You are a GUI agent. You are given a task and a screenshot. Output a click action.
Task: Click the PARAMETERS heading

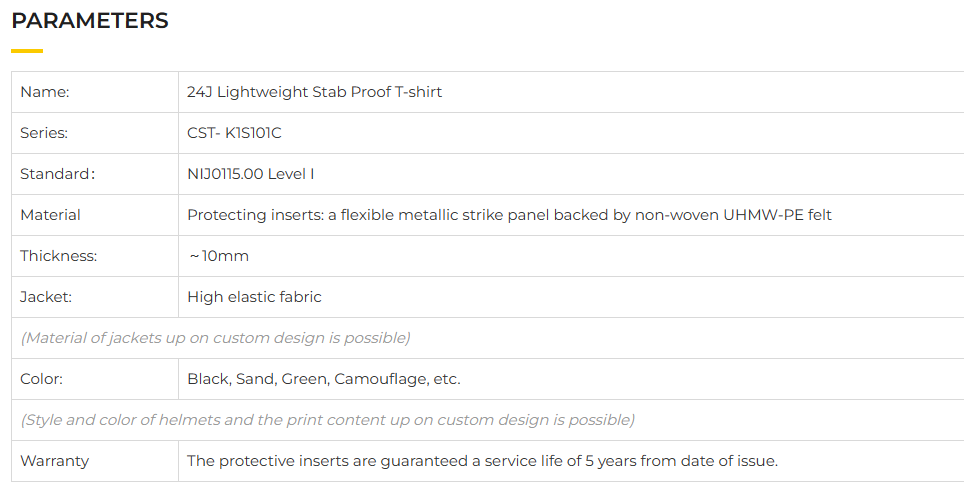click(x=90, y=21)
